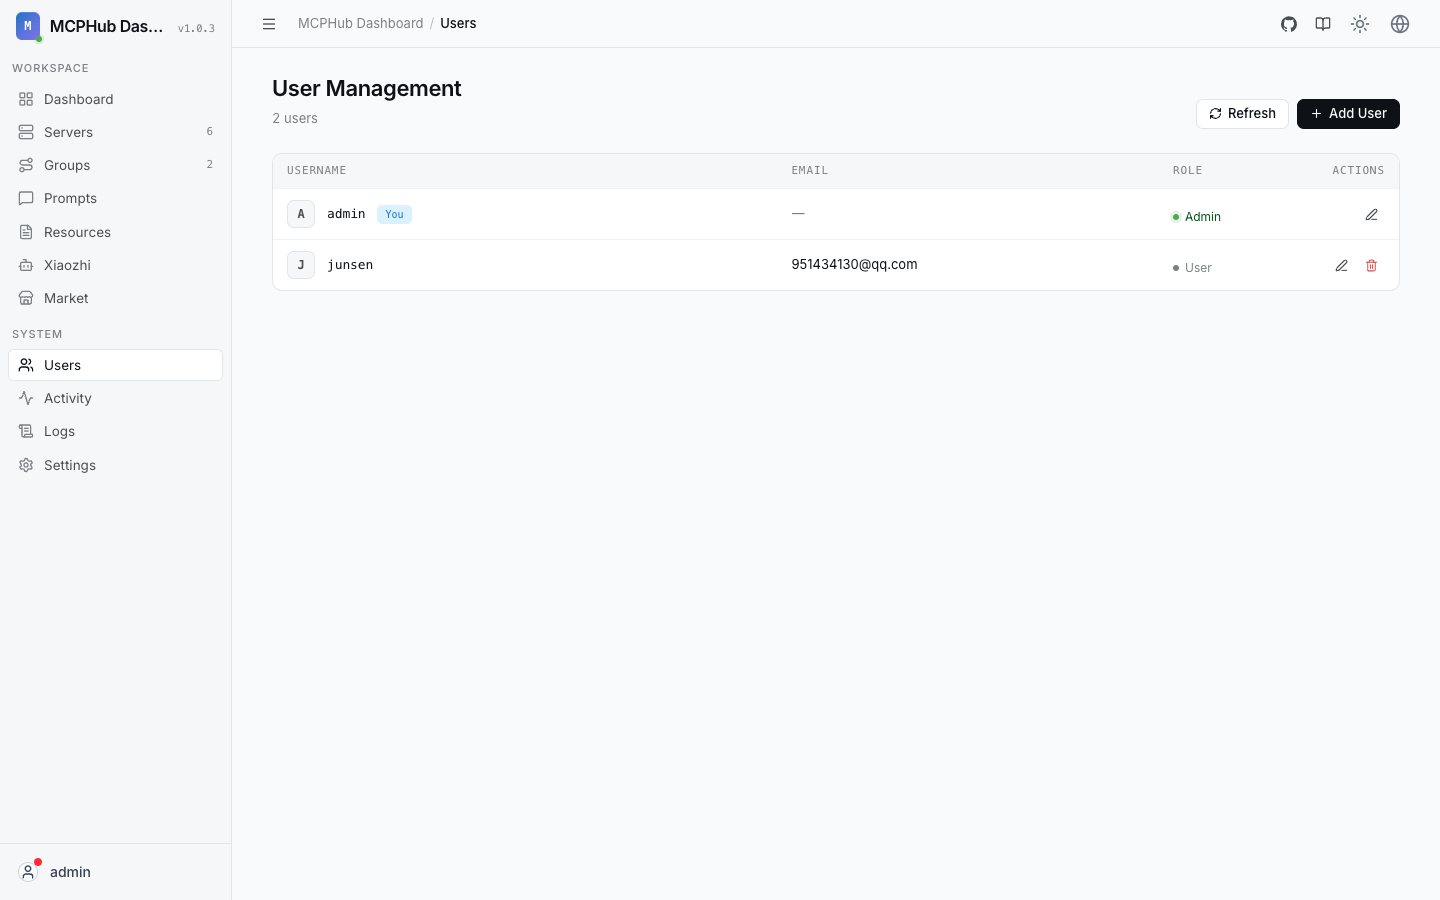Go to the Xiaozhi page
Image resolution: width=1440 pixels, height=900 pixels.
tap(115, 265)
